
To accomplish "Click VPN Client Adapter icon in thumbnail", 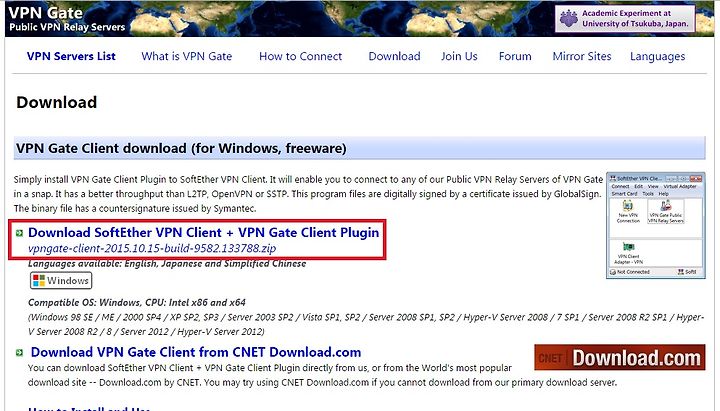I will (x=628, y=253).
